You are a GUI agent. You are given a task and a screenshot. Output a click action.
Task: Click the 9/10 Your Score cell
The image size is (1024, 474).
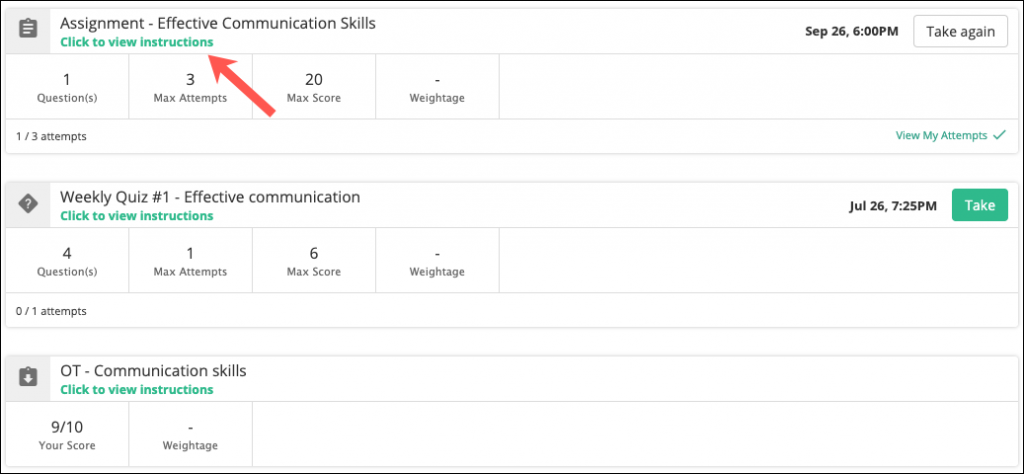pyautogui.click(x=67, y=435)
